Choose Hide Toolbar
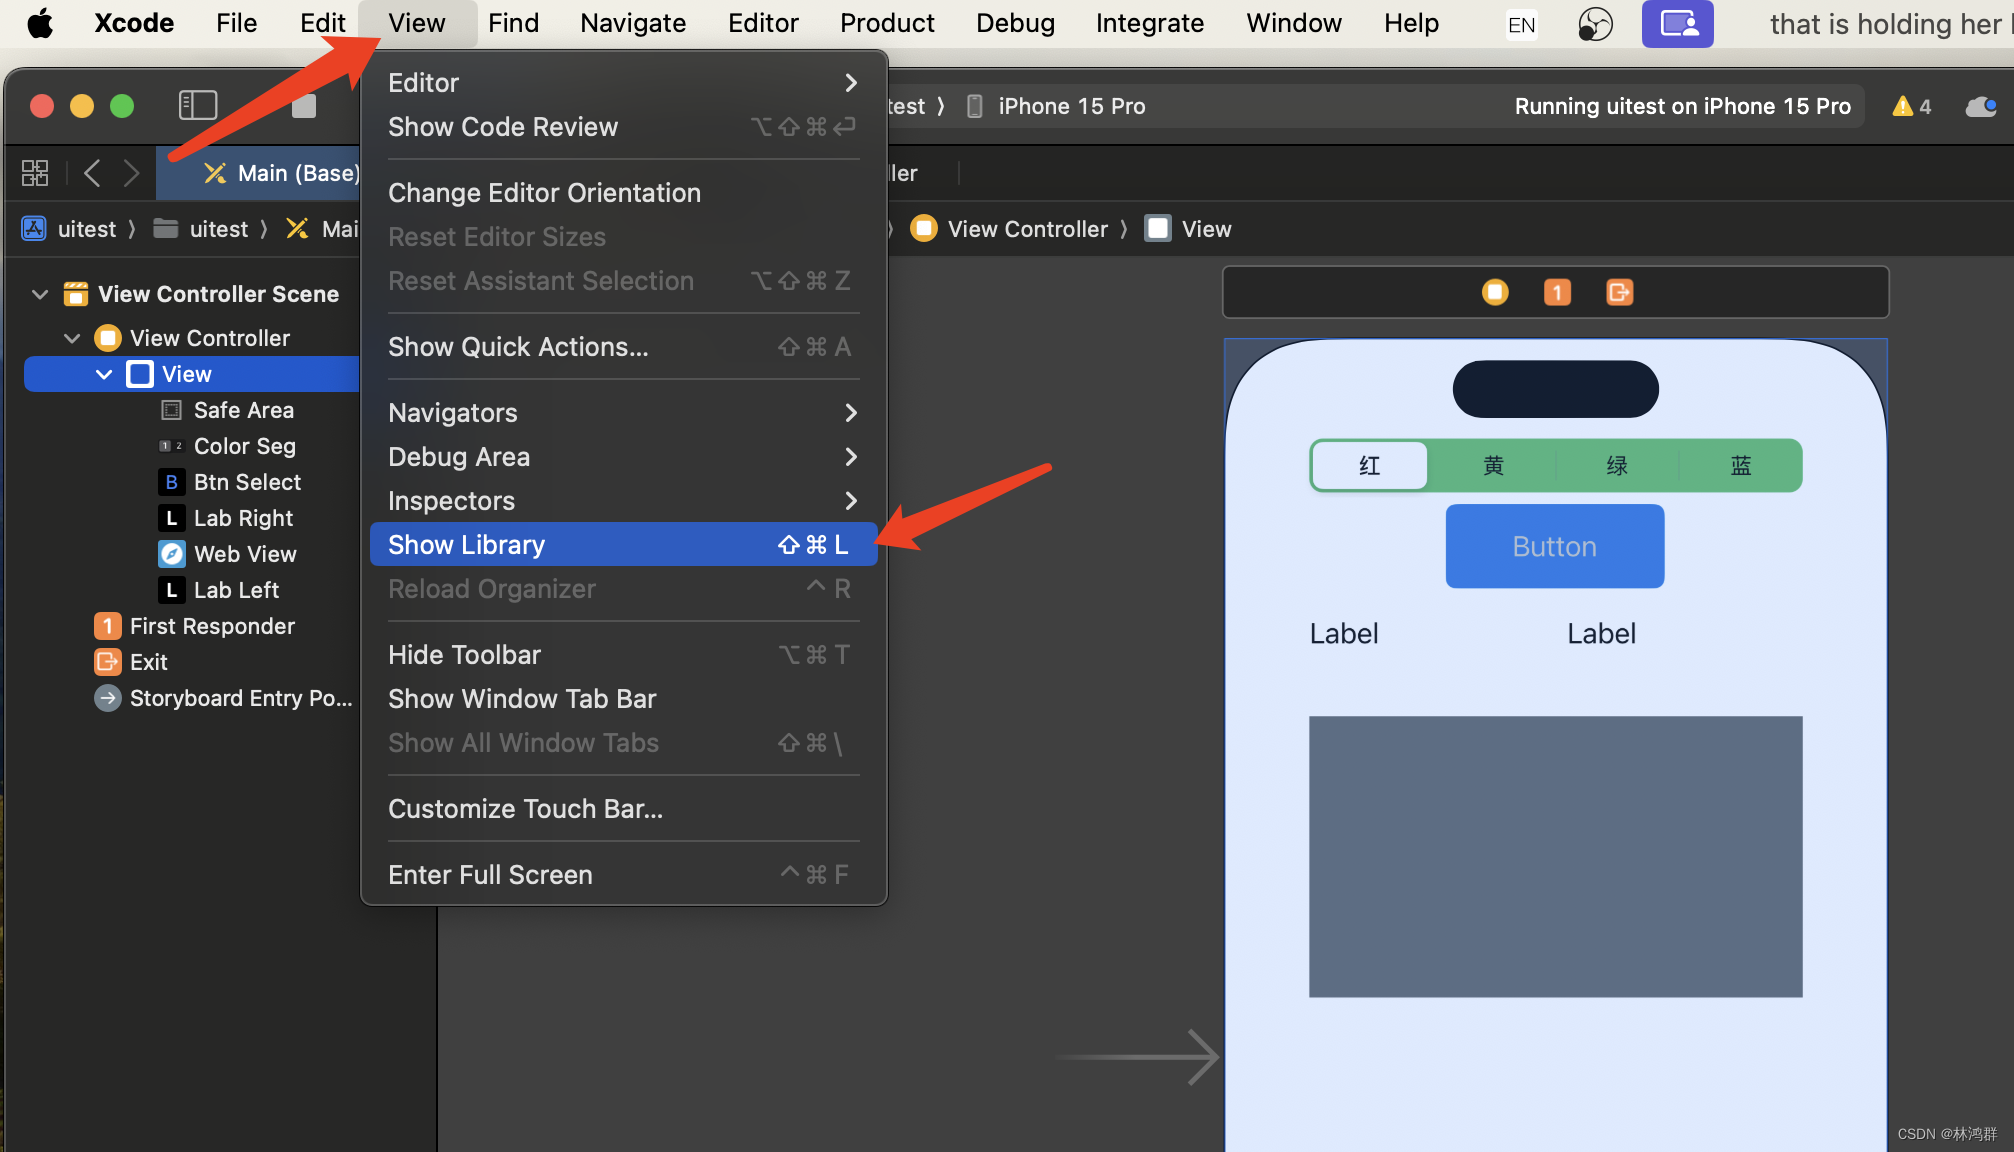This screenshot has height=1152, width=2014. [x=623, y=655]
